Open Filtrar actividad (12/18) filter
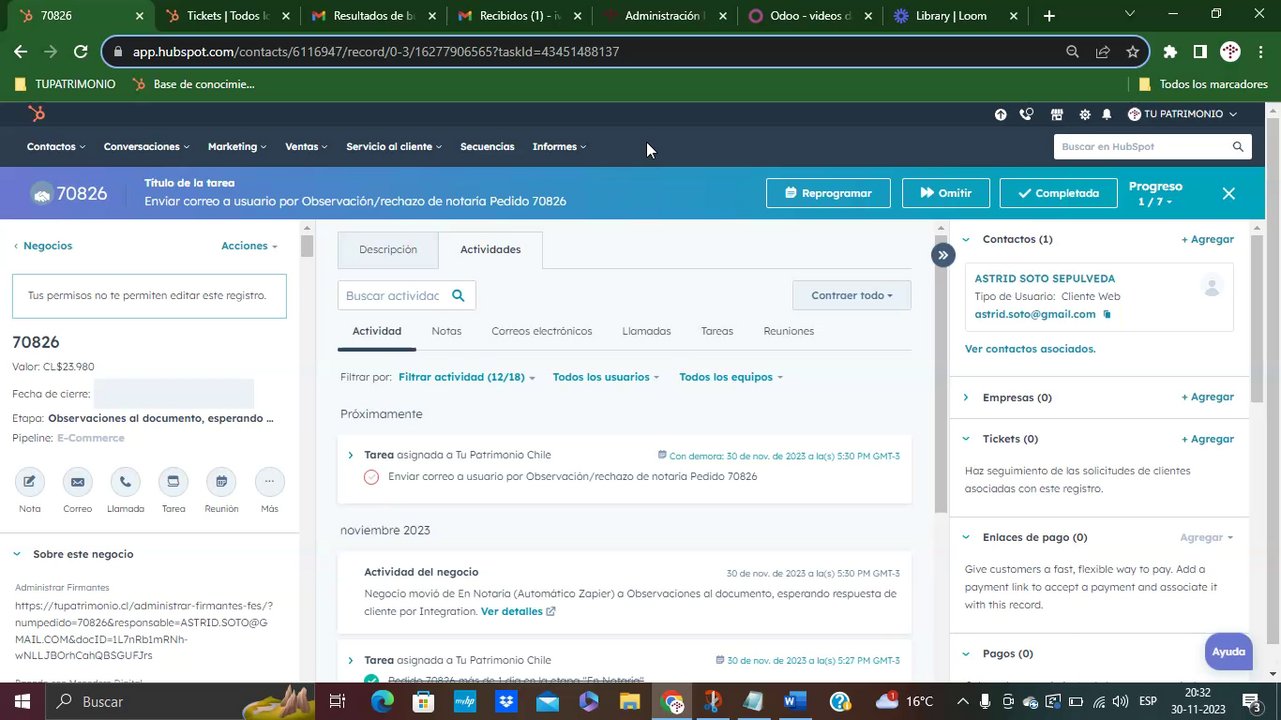 [466, 377]
